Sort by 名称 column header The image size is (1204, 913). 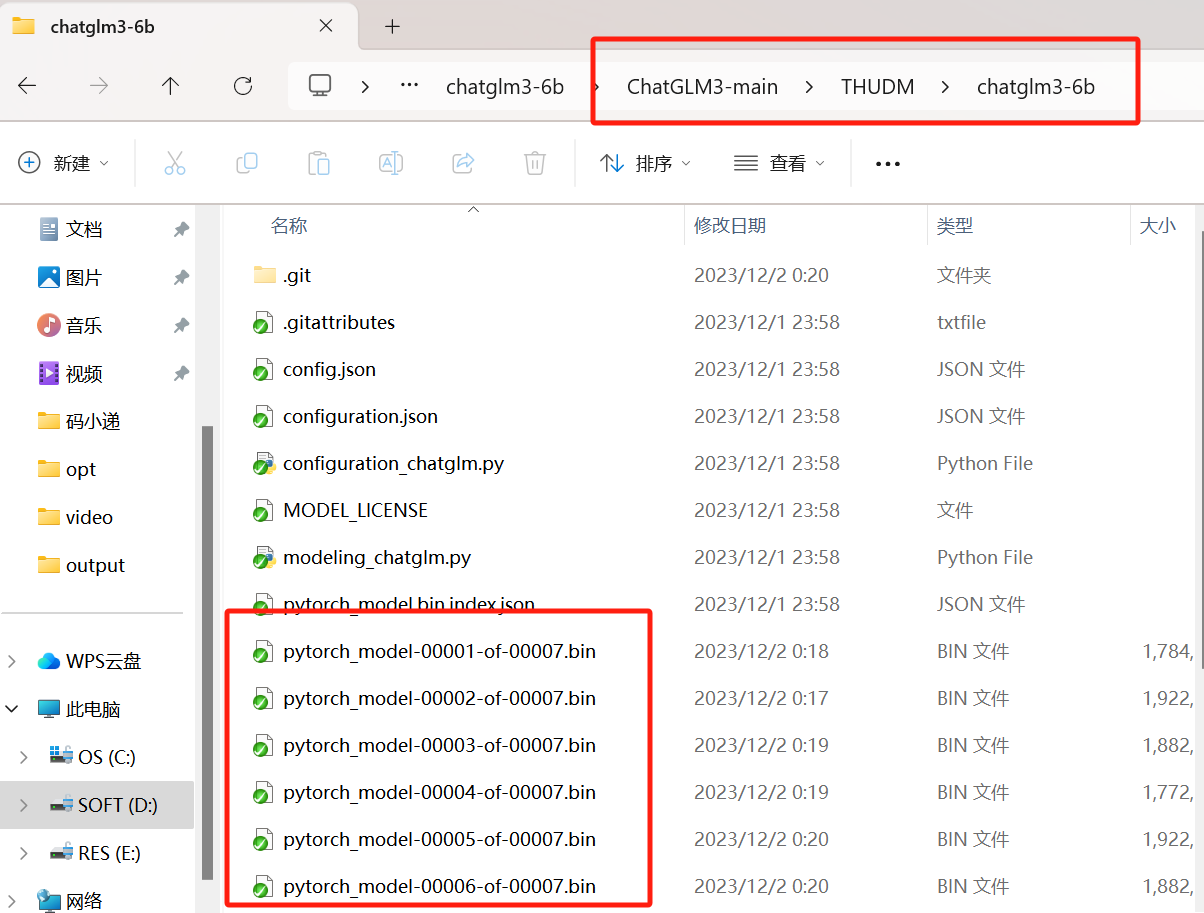(289, 226)
